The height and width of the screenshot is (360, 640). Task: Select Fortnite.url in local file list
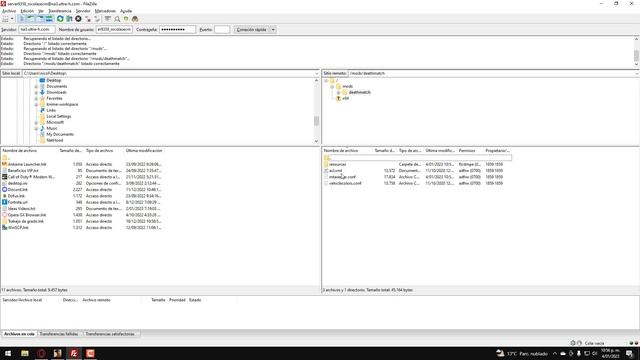[x=18, y=202]
